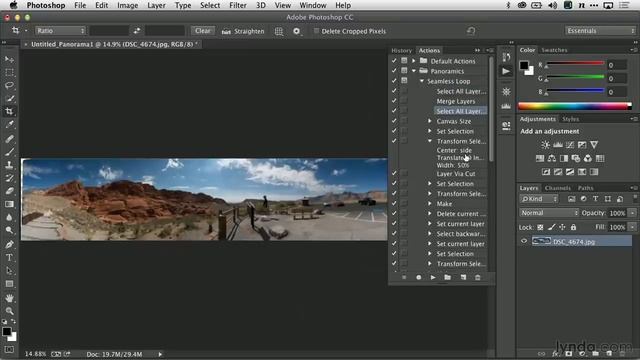
Task: Switch to the History tab
Action: click(x=402, y=50)
